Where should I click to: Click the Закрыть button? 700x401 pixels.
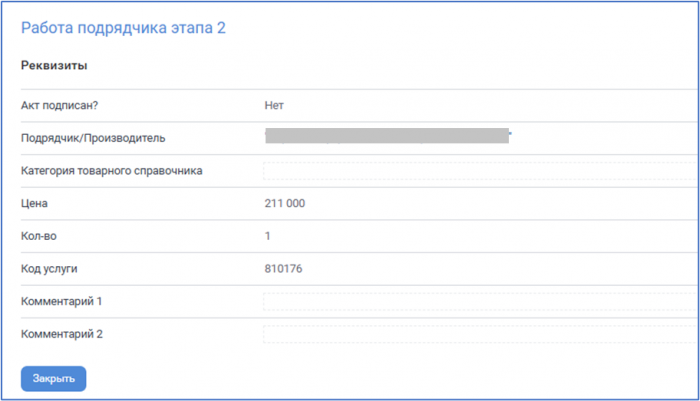(x=53, y=379)
